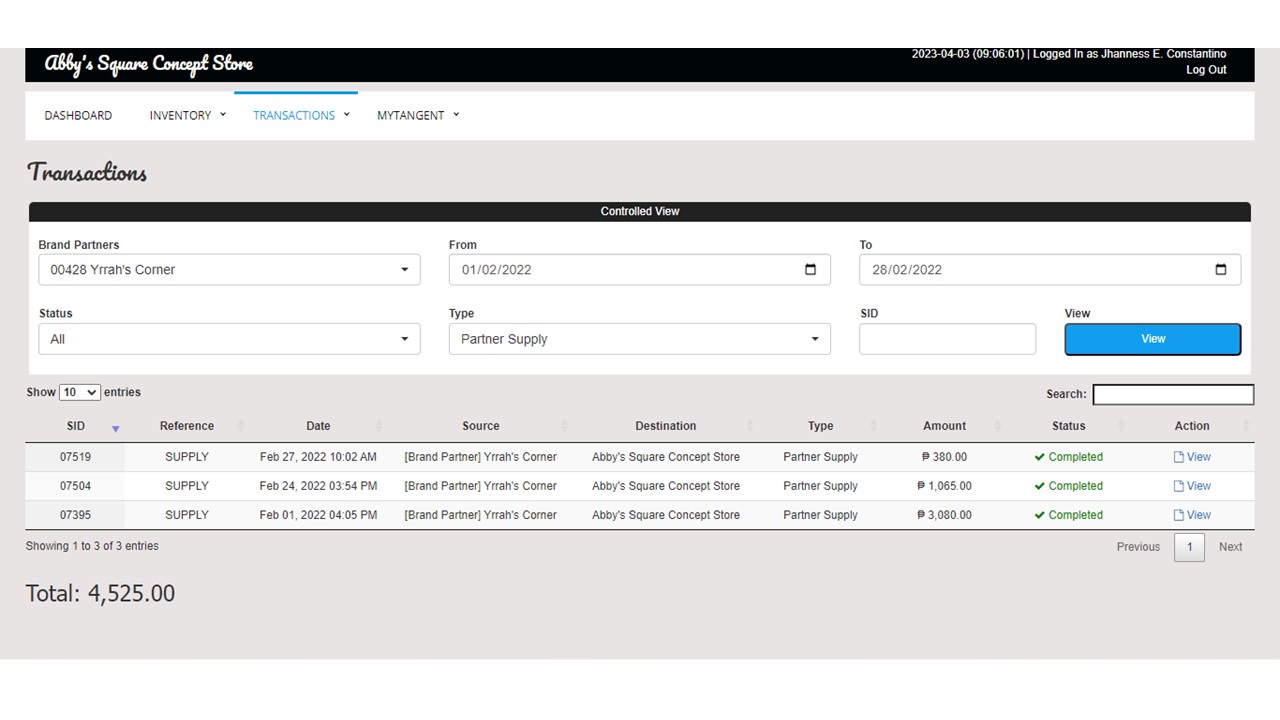This screenshot has height=720, width=1280.
Task: Go to Previous page of results
Action: pos(1138,547)
